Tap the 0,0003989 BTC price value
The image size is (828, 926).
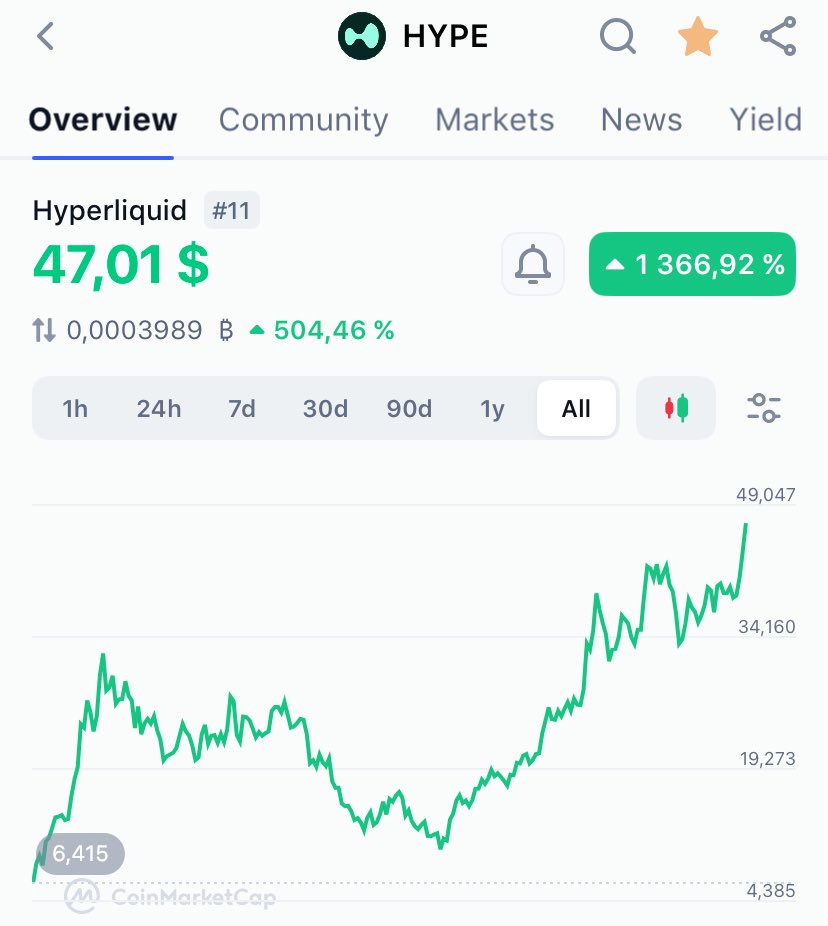coord(150,330)
